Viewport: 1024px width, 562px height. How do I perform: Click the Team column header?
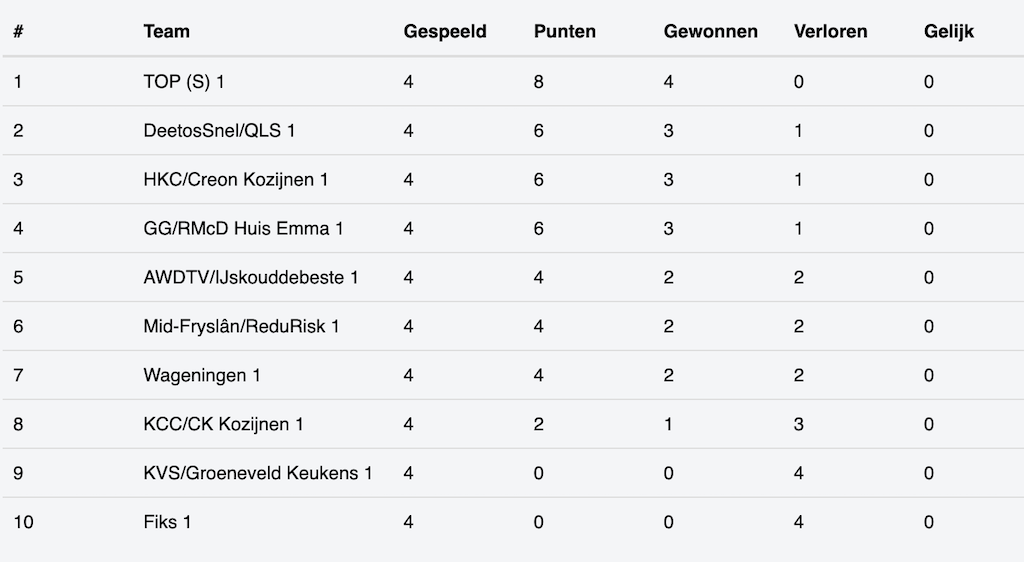click(x=166, y=31)
